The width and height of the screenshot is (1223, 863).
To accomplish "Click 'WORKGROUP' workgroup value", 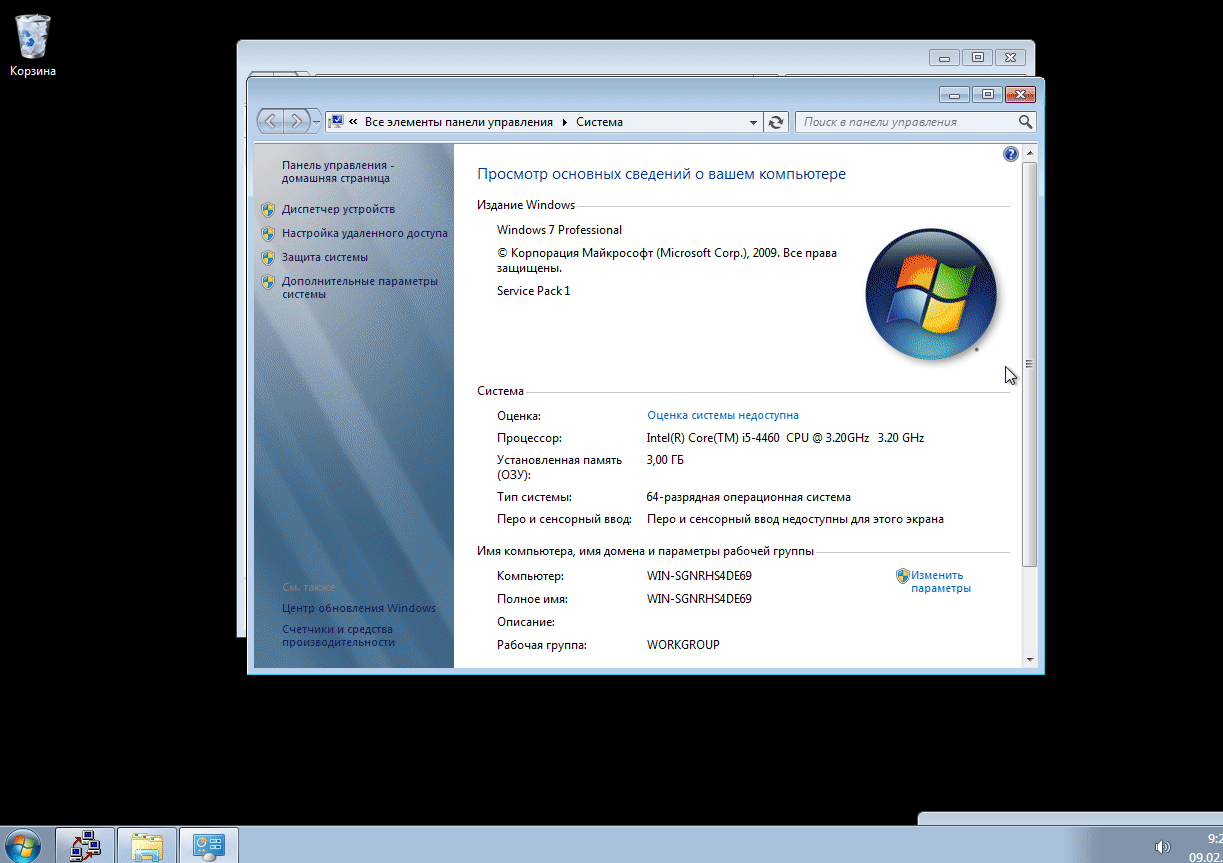I will click(x=683, y=645).
